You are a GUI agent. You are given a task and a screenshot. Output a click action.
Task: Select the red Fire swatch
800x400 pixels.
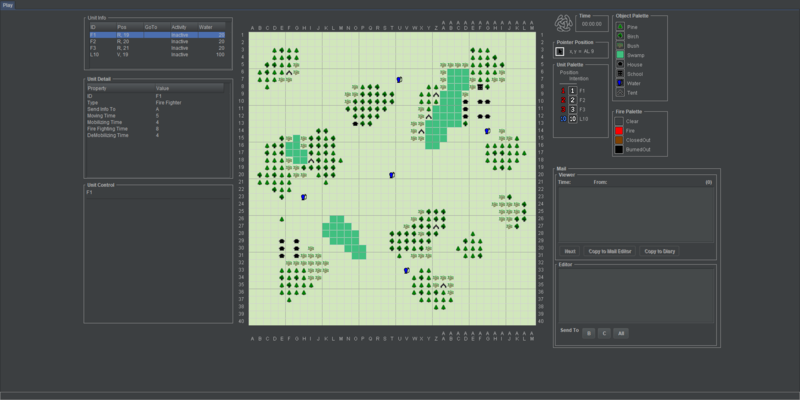tap(620, 131)
